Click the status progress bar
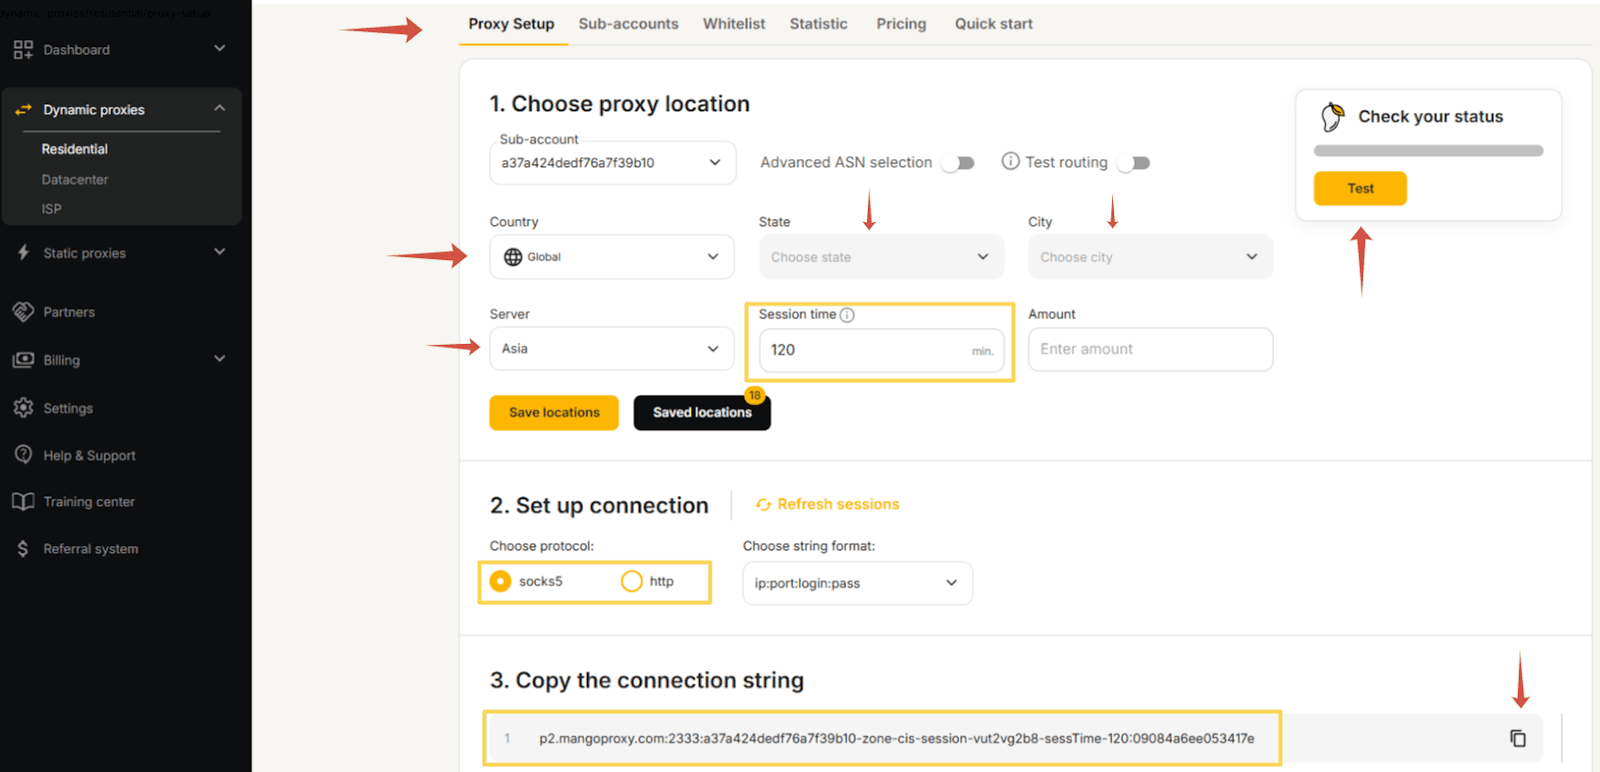 (x=1427, y=150)
